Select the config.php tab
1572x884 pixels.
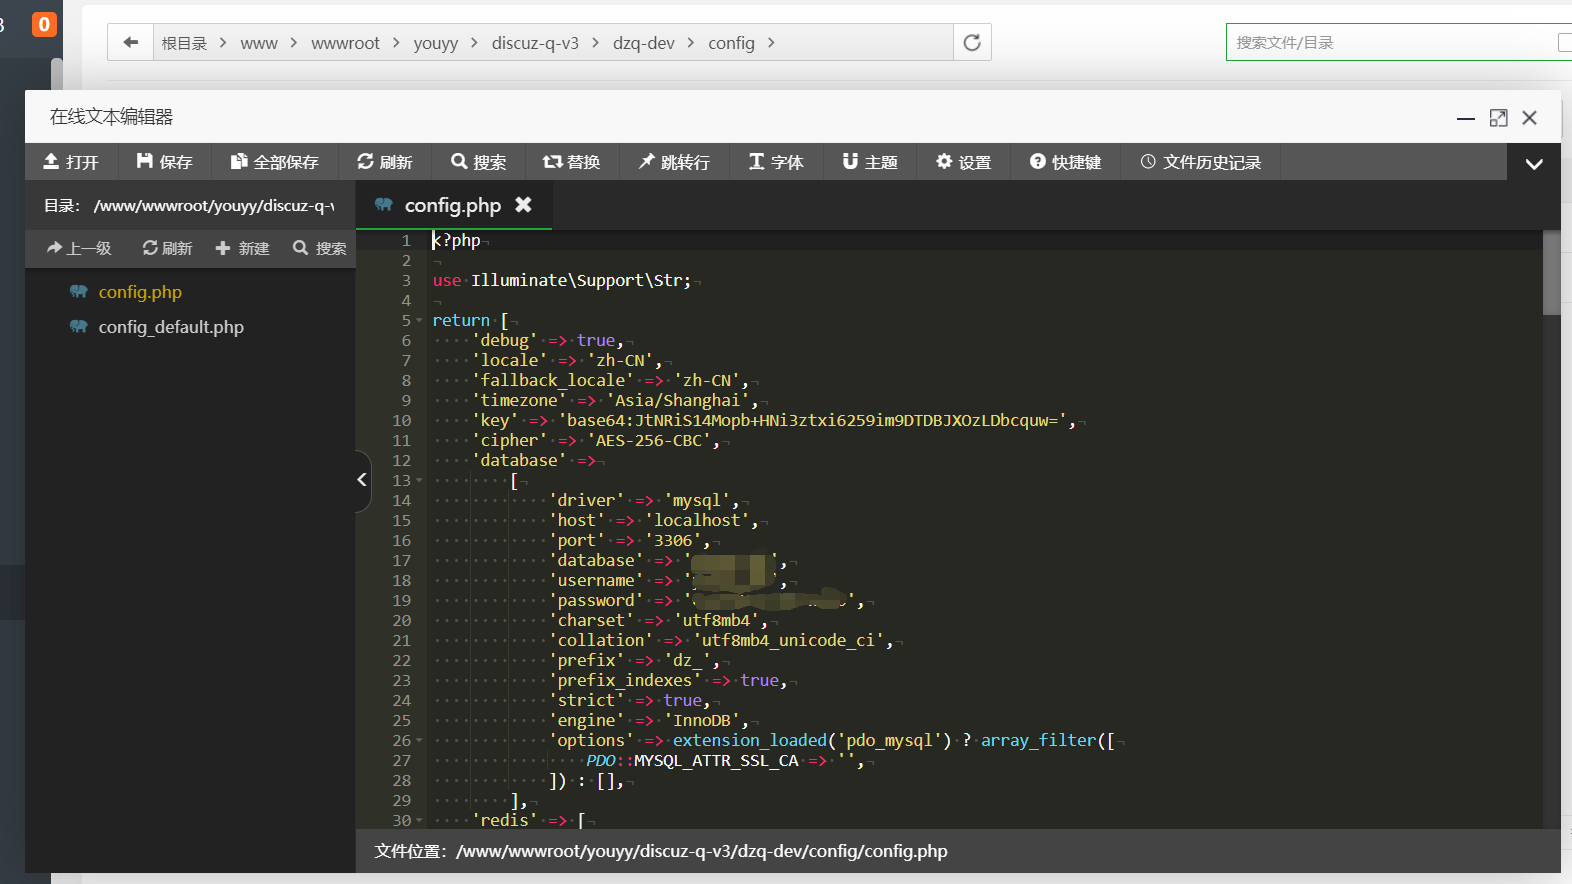click(453, 205)
